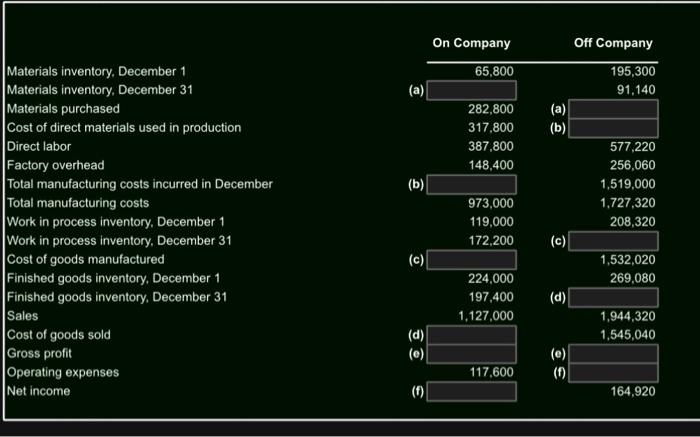Screen dimensions: 700x437
Task: Click the value 256,060
Action: (633, 165)
